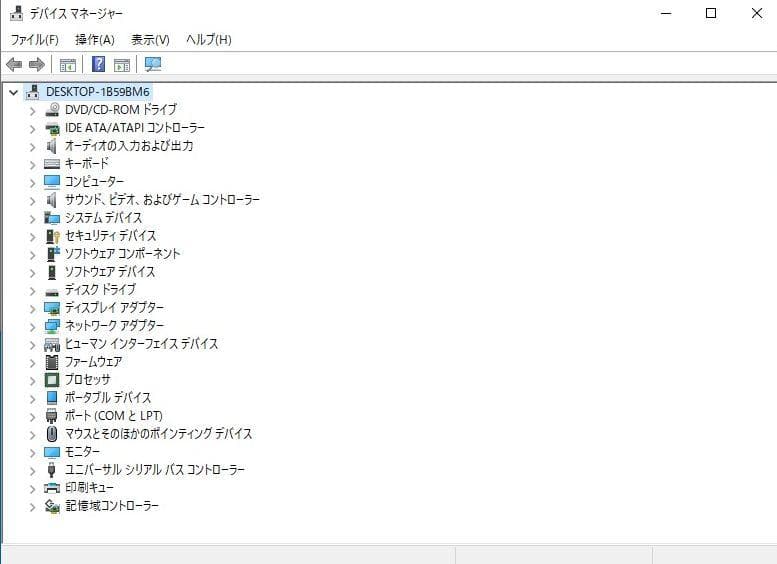Click the monitor icon beside モニター
Viewport: 777px width, 564px height.
pyautogui.click(x=52, y=452)
